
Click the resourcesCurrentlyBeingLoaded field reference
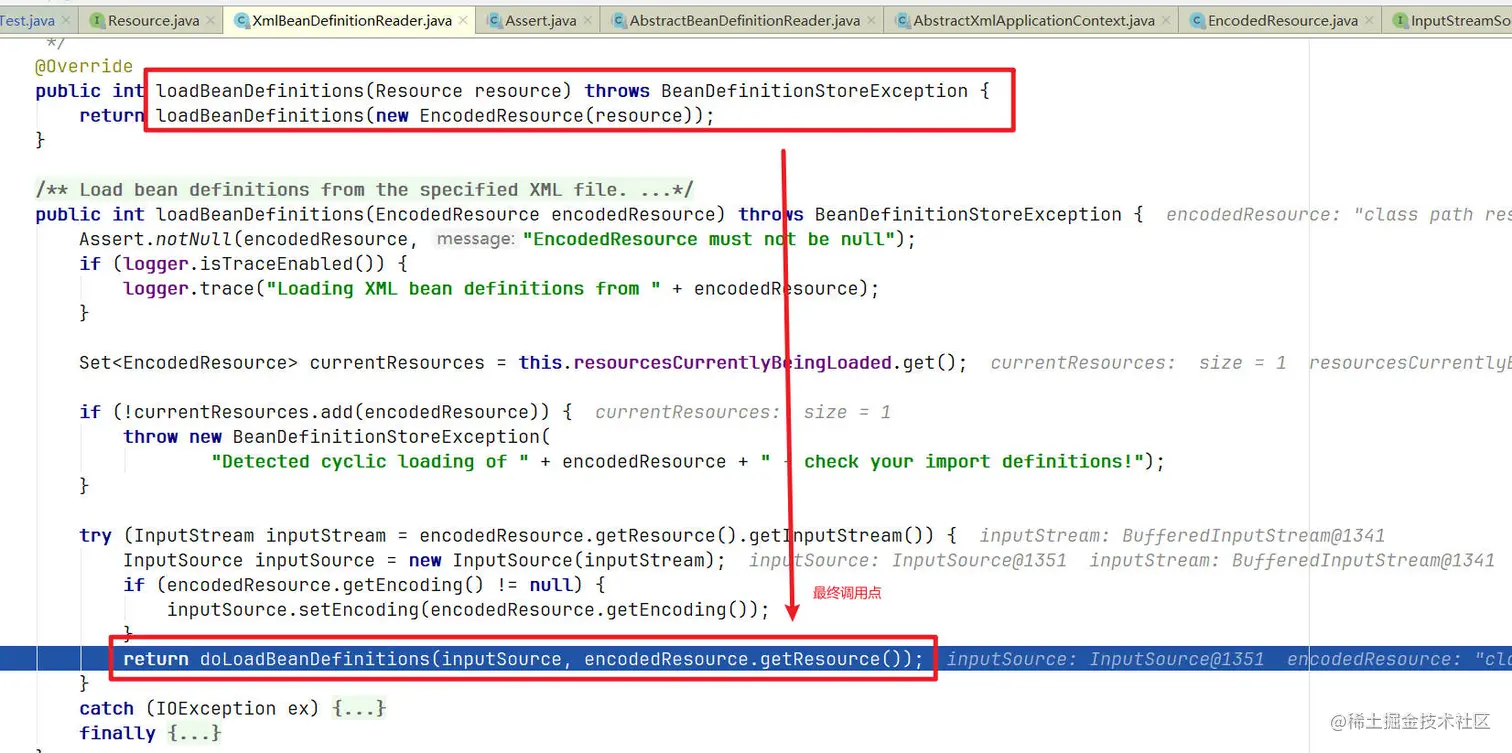click(732, 363)
